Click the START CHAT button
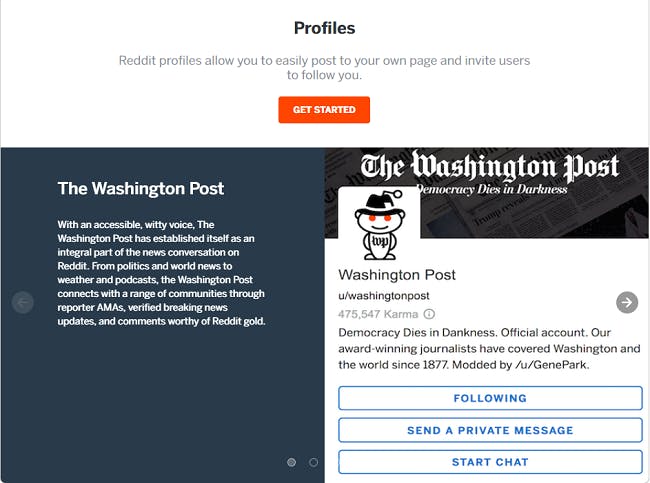 click(x=490, y=462)
